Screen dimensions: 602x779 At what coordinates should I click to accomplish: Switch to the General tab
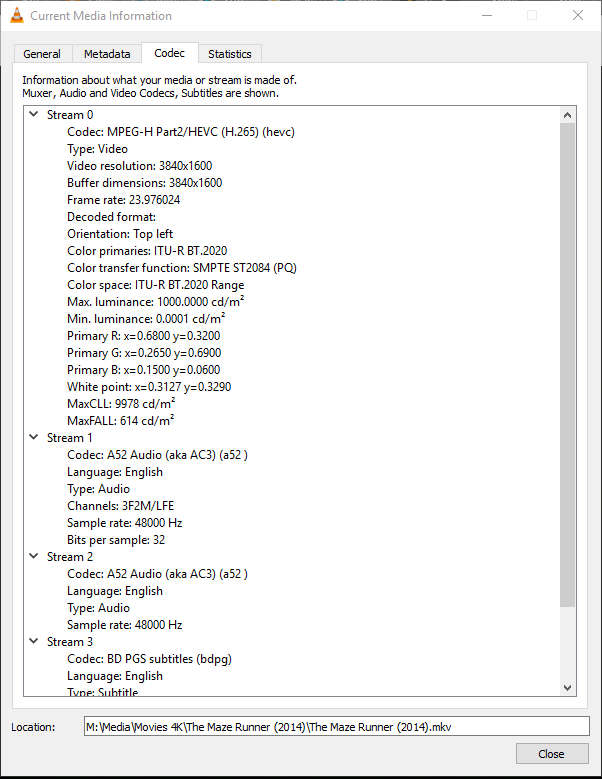pos(42,54)
